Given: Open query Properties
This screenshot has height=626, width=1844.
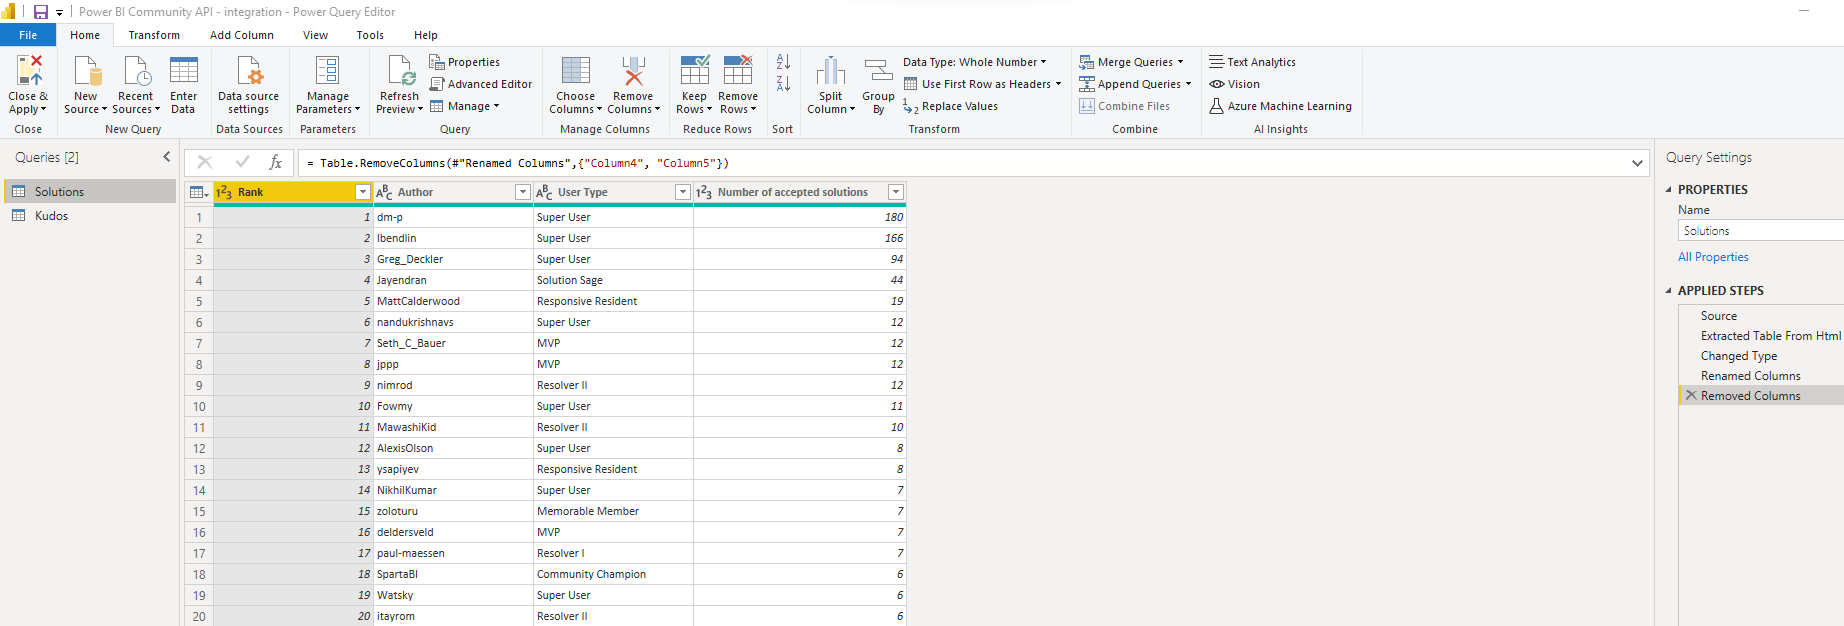Looking at the screenshot, I should (465, 62).
